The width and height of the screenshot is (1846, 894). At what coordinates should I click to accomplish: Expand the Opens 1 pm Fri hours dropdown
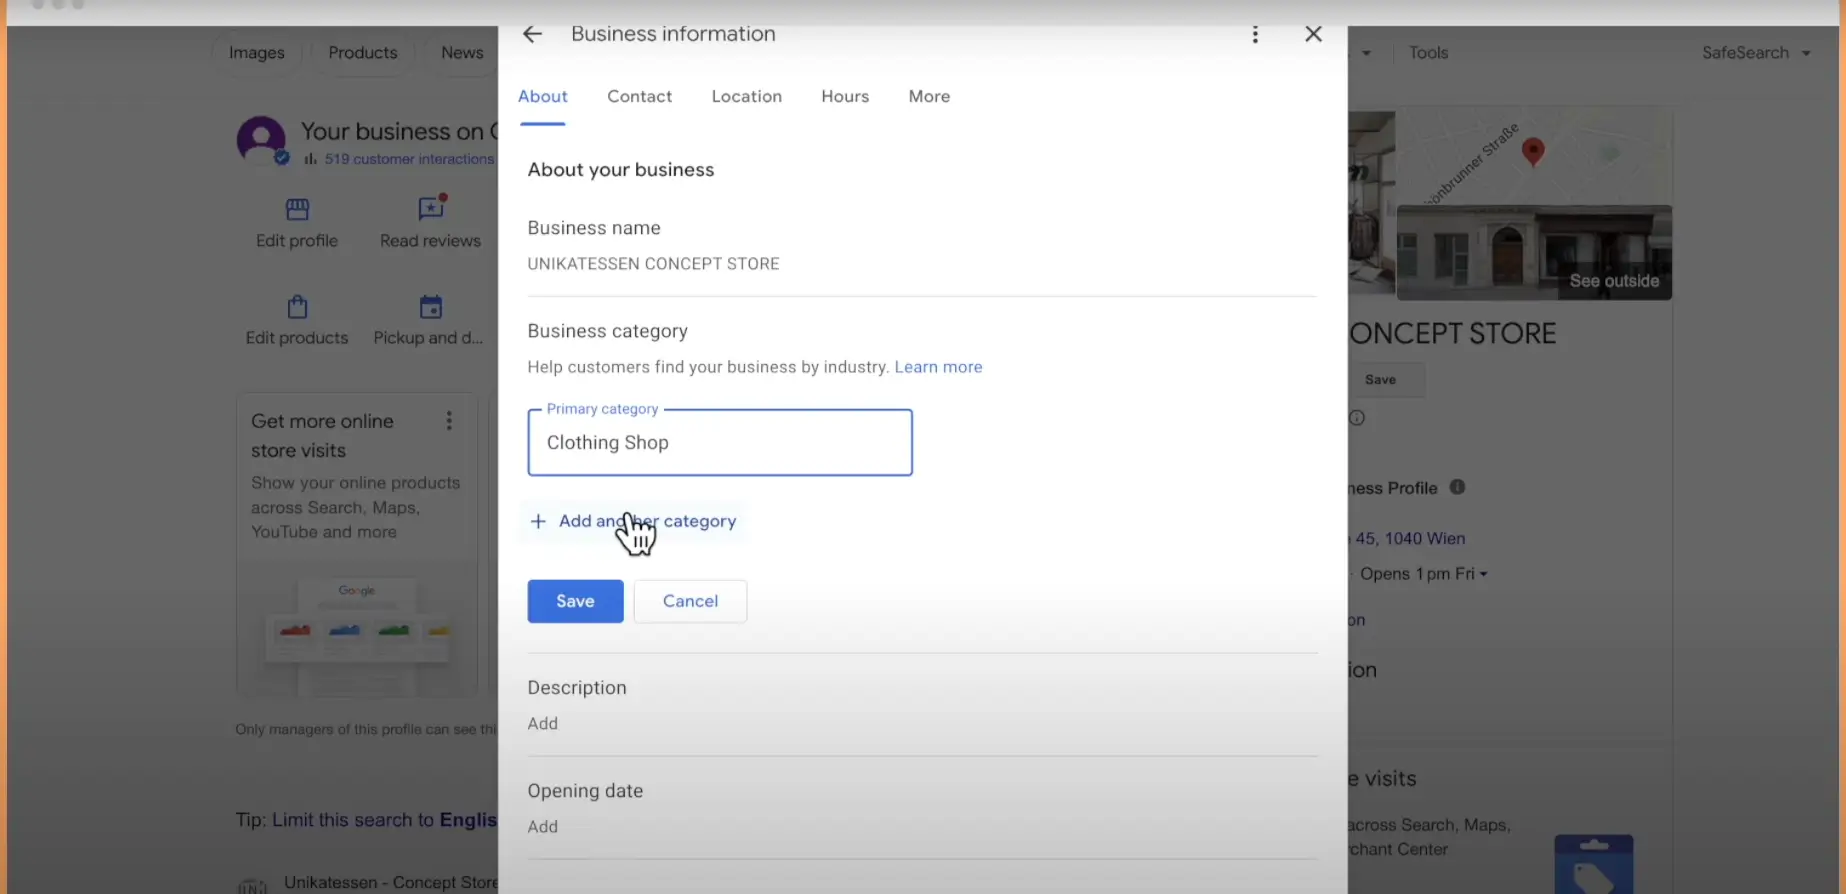point(1423,574)
